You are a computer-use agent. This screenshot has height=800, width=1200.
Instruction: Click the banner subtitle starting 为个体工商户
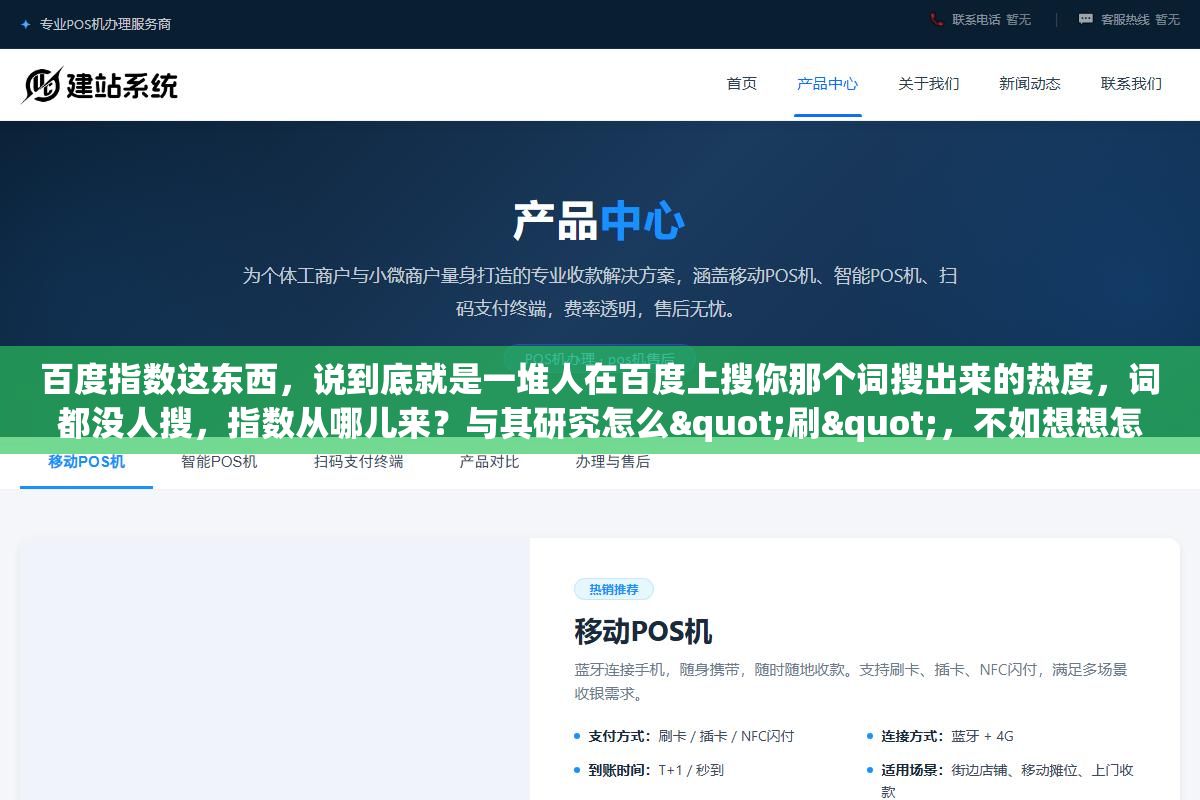pos(599,292)
